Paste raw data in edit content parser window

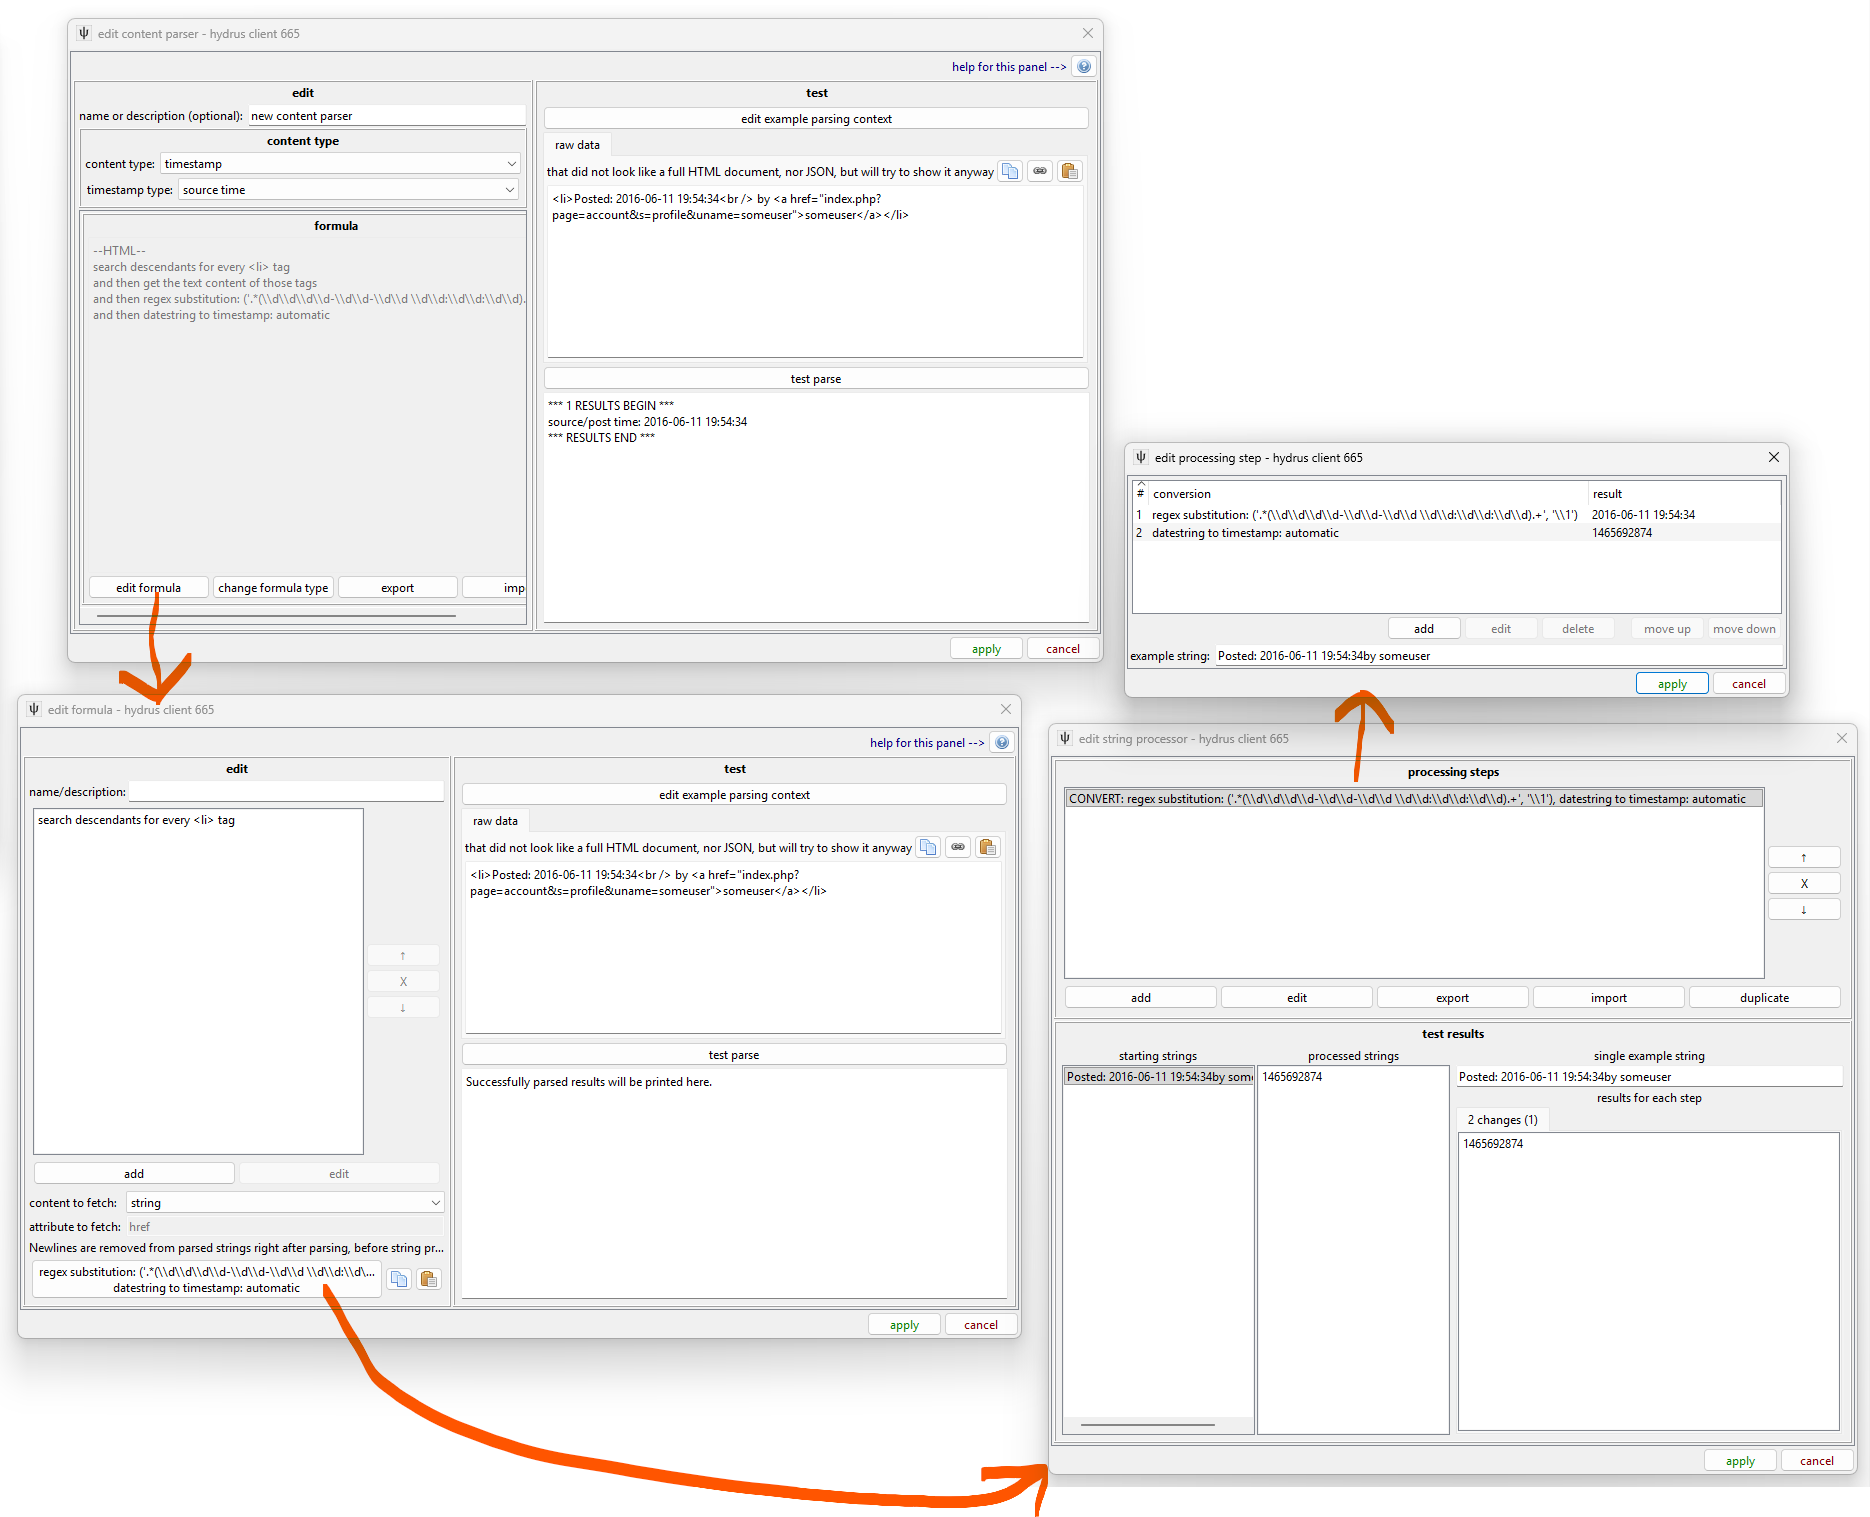point(1069,172)
